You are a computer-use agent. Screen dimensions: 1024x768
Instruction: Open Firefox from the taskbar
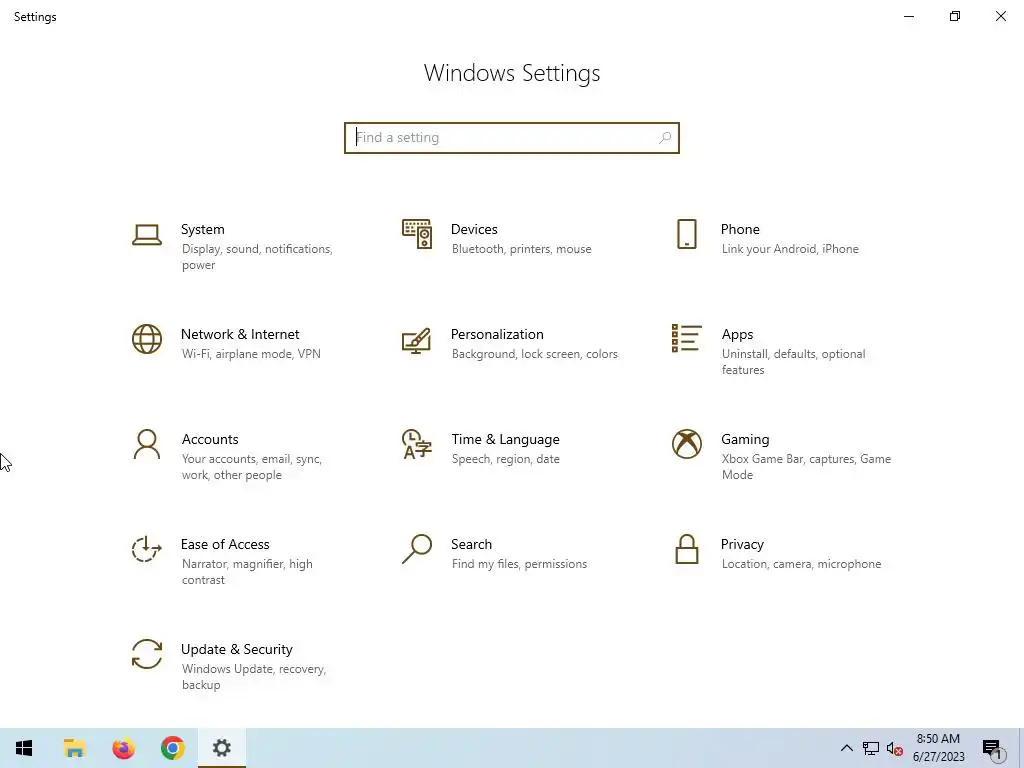[123, 748]
